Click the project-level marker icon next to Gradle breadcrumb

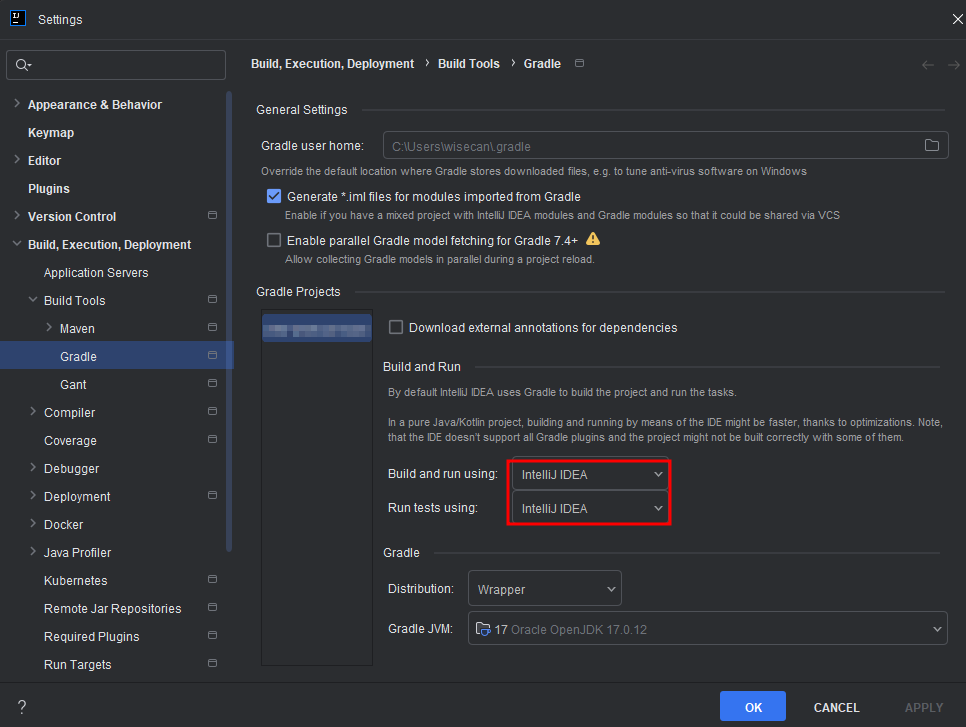[x=579, y=63]
